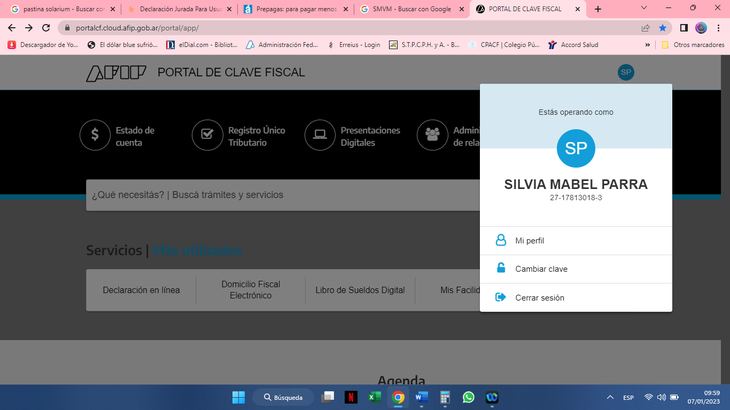730x410 pixels.
Task: Open Libro de Sueldos Digital service
Action: 358,290
